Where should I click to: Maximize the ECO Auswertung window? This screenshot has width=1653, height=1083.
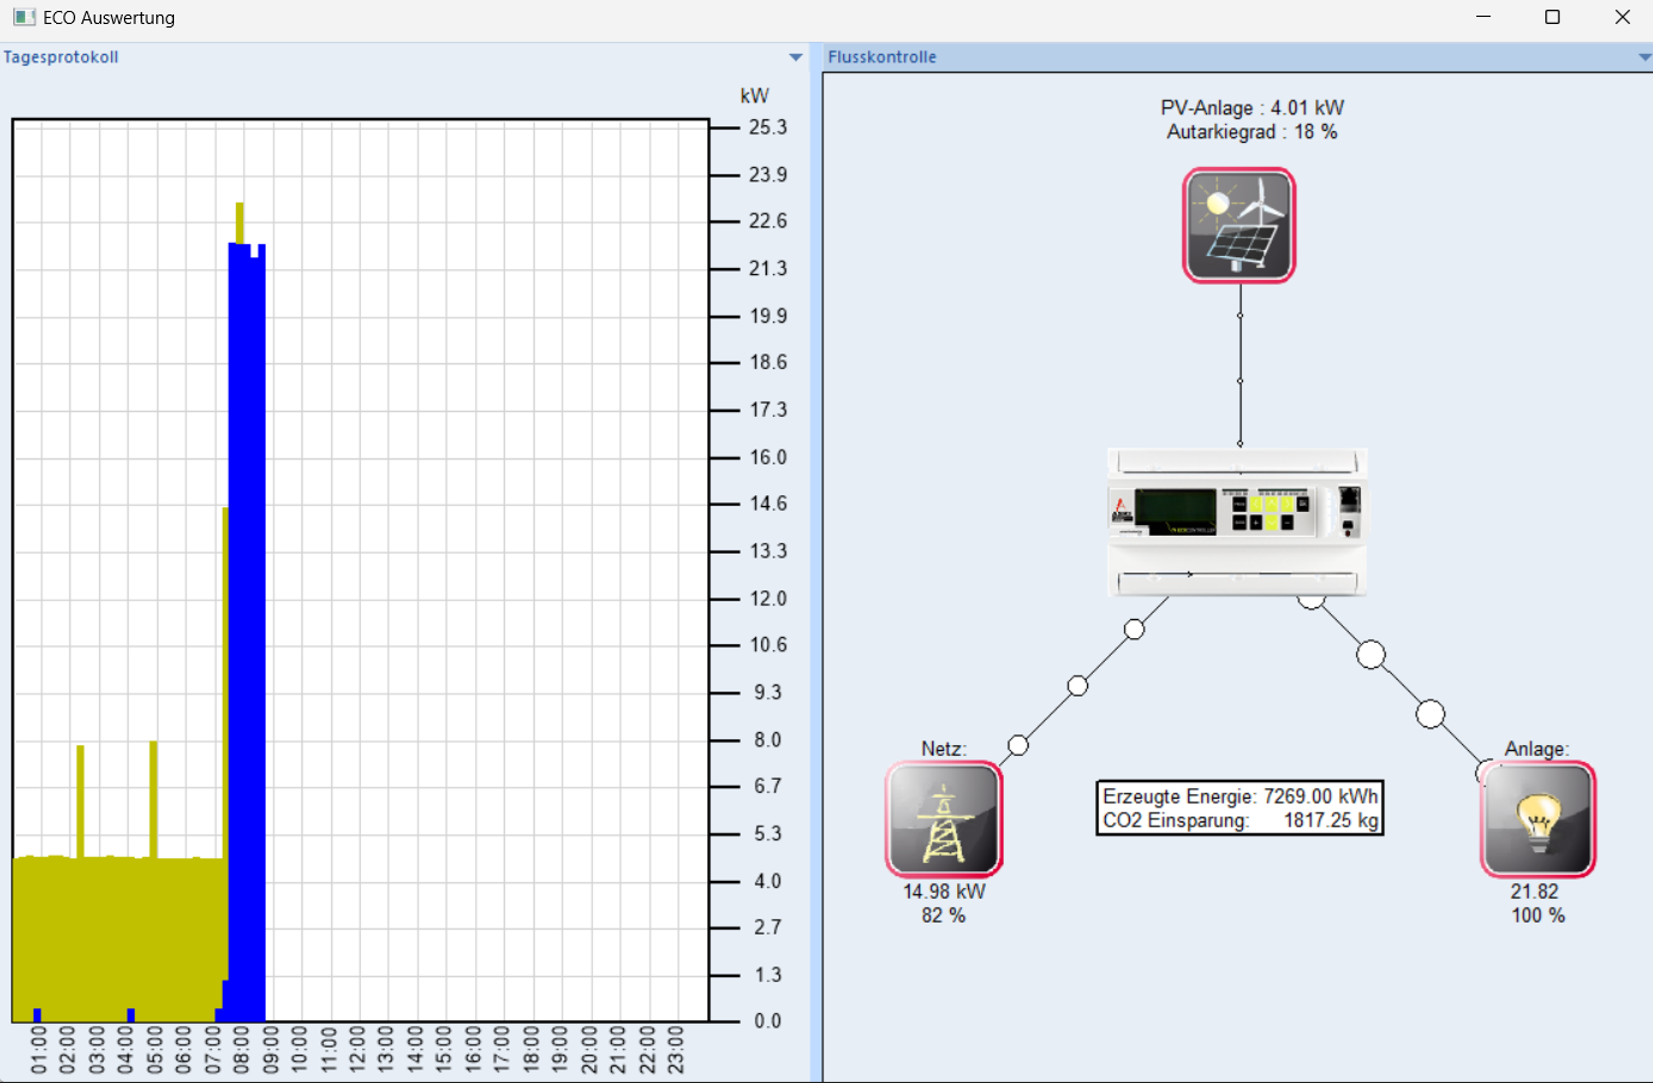click(1552, 17)
